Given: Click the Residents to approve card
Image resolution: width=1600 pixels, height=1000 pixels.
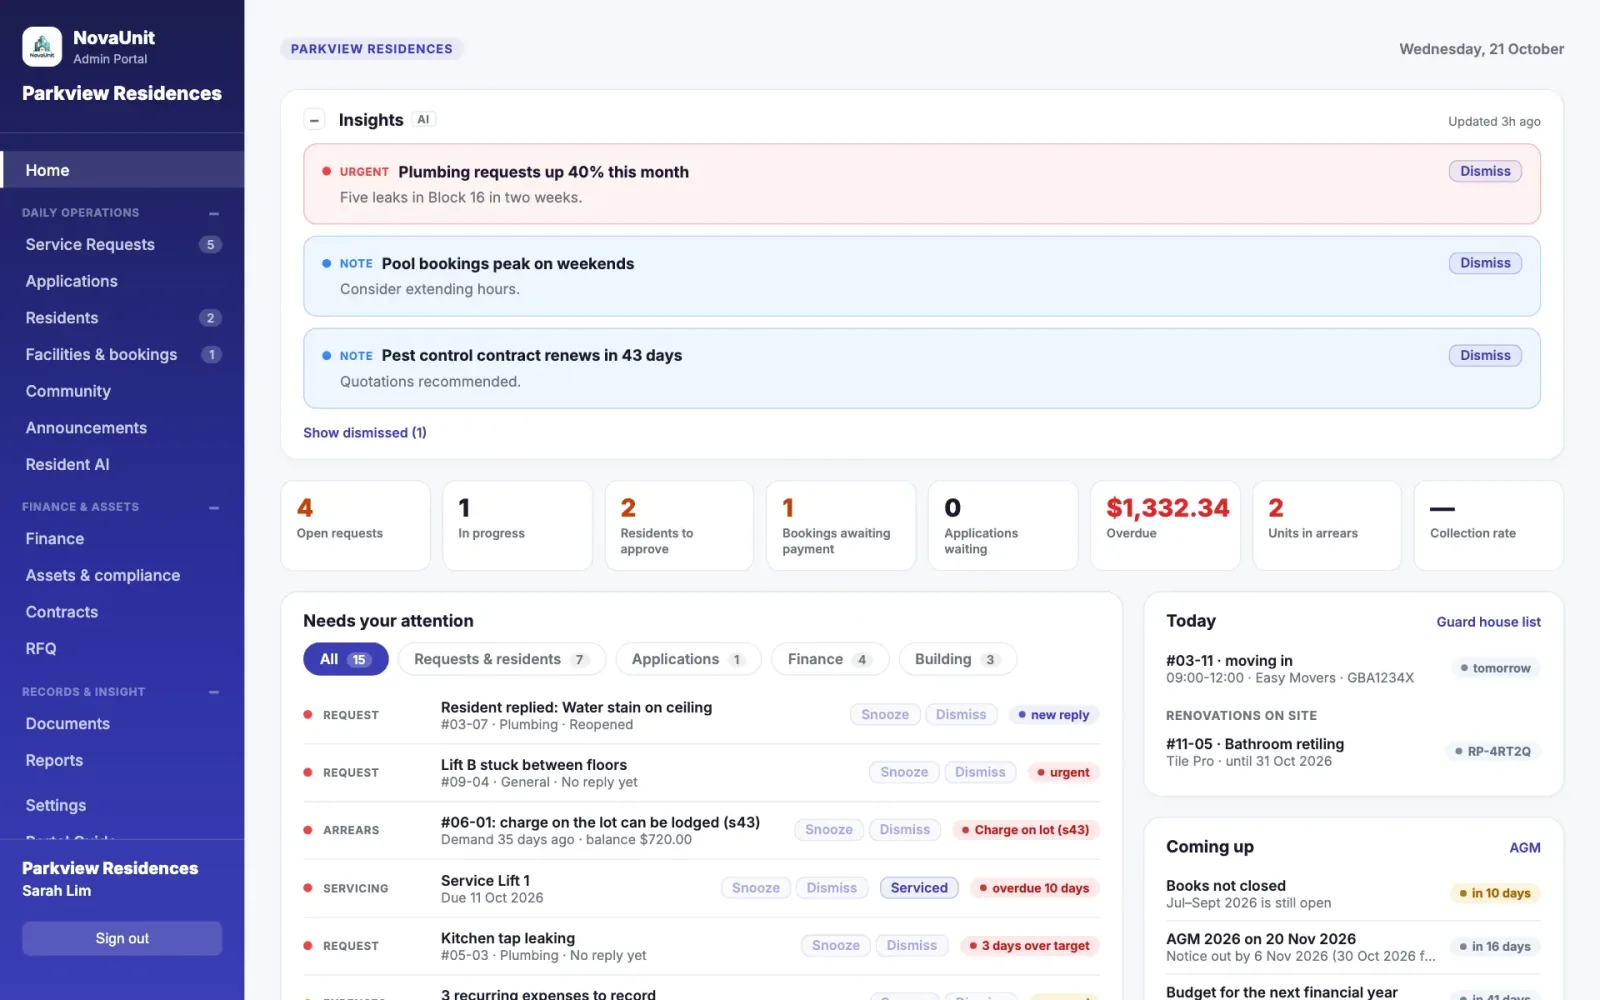Looking at the screenshot, I should coord(679,526).
